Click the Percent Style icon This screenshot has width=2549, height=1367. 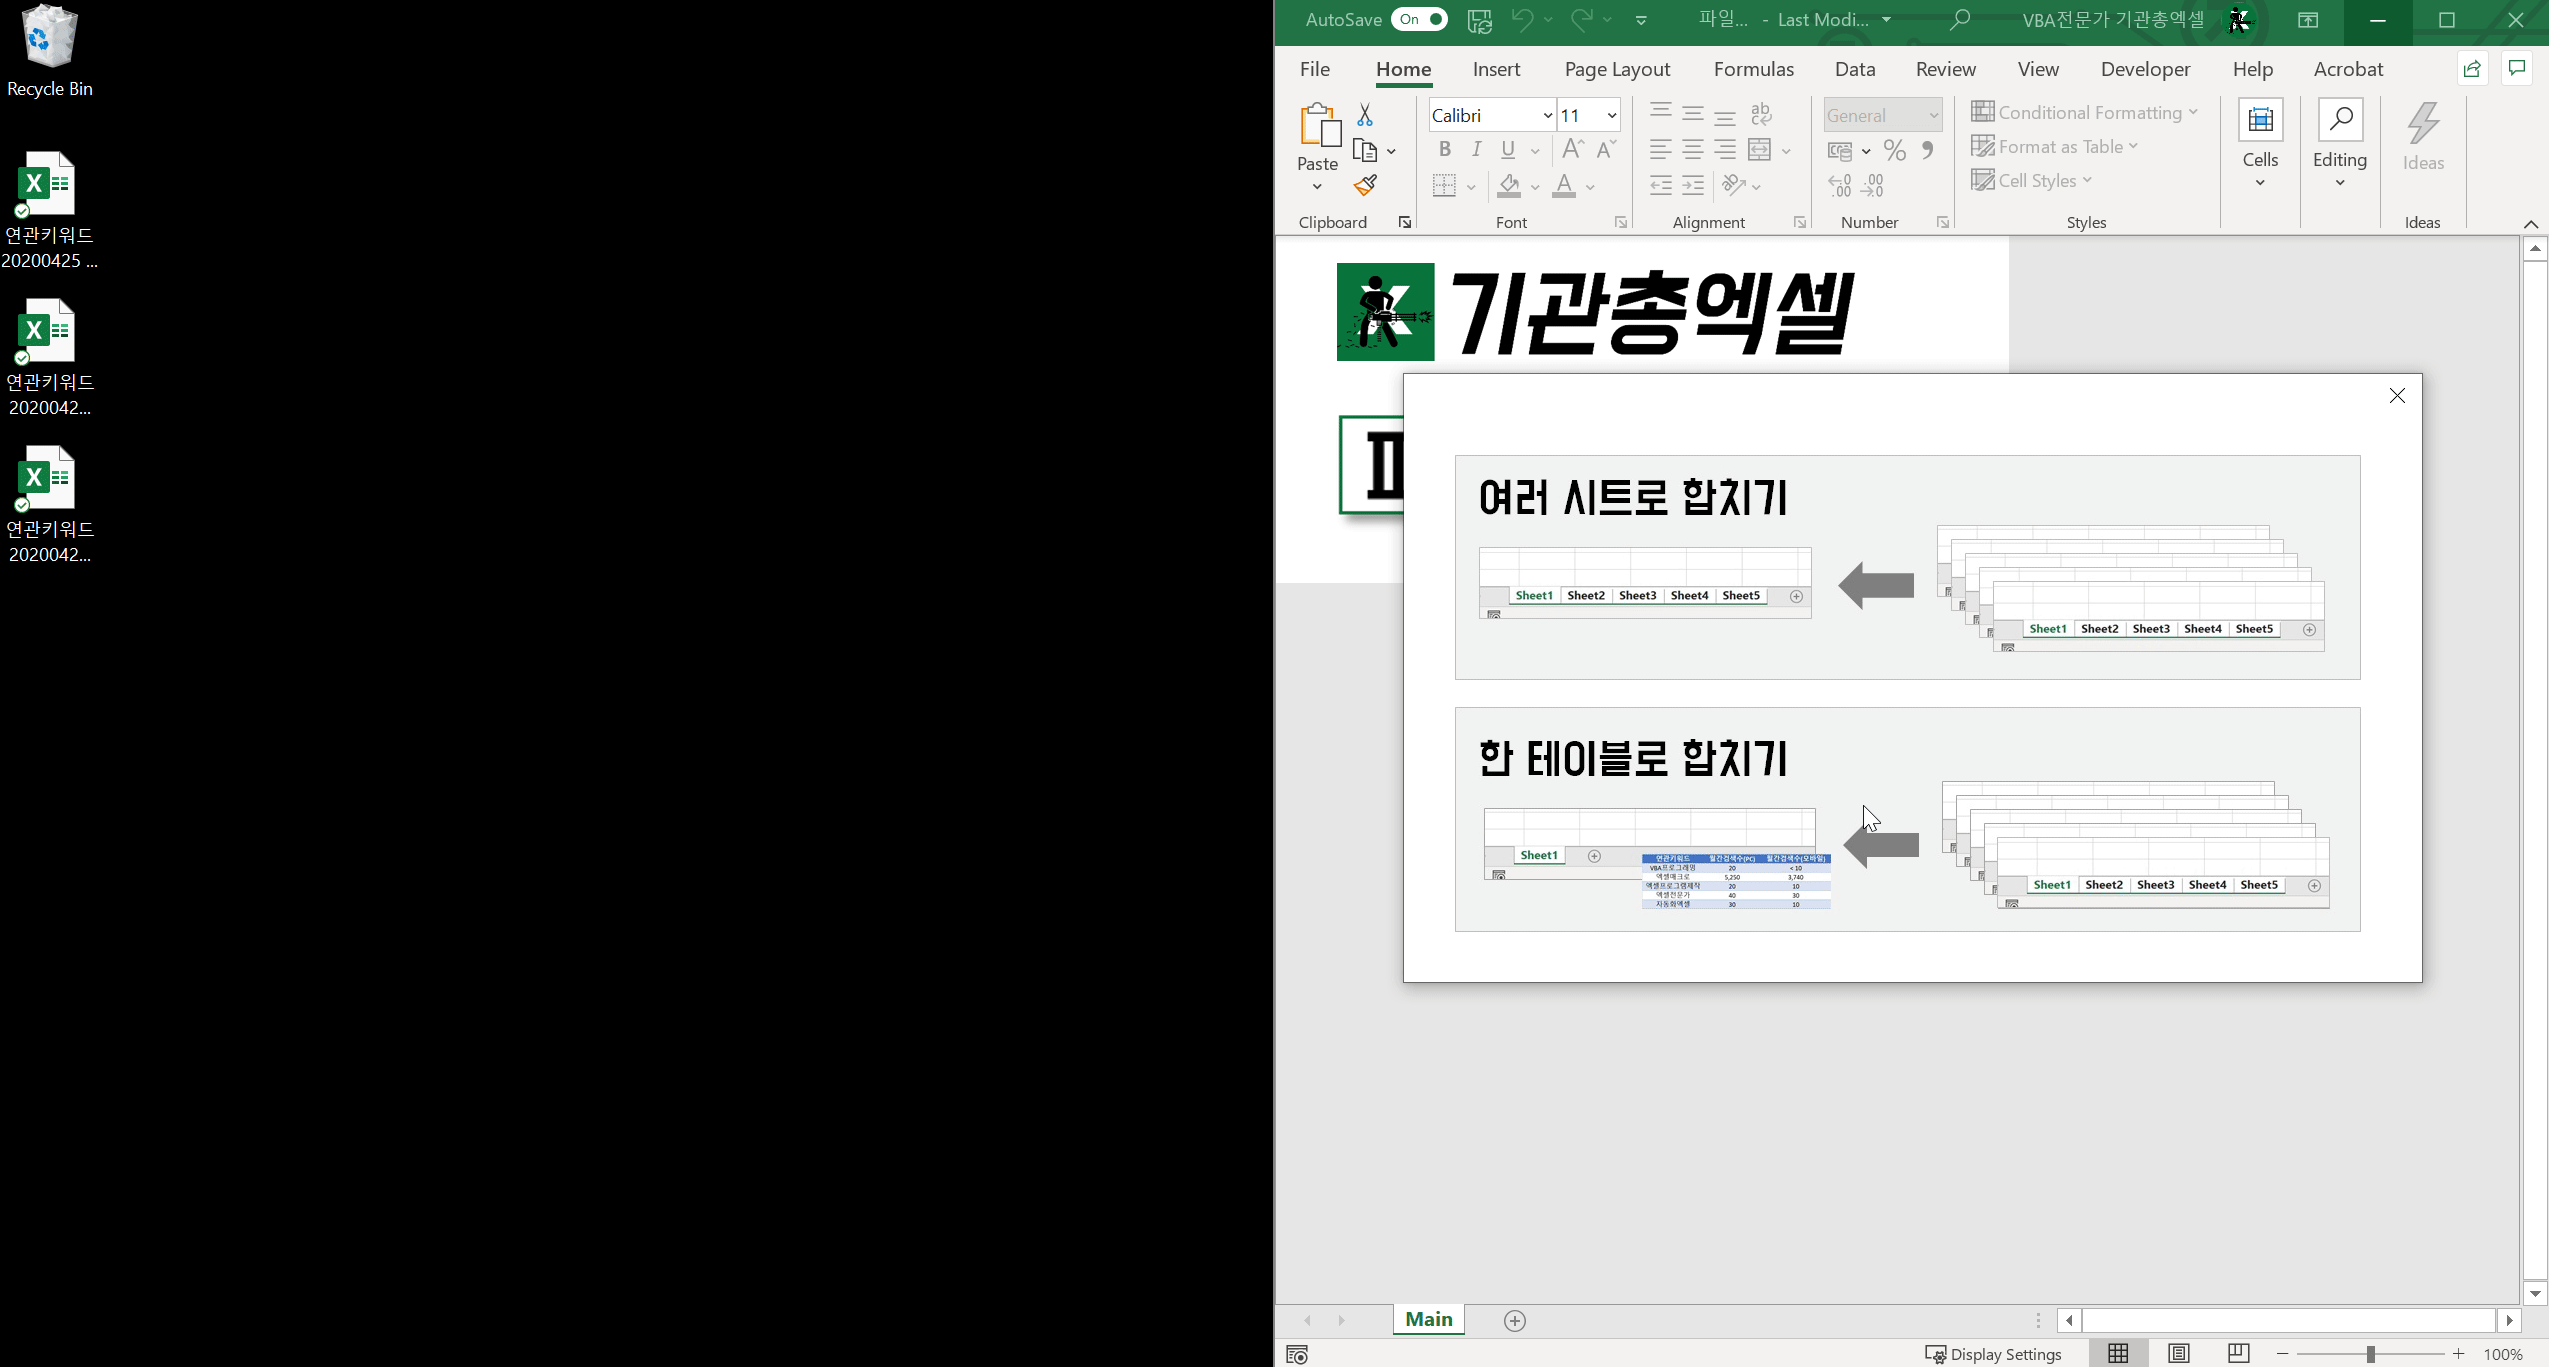pos(1894,151)
